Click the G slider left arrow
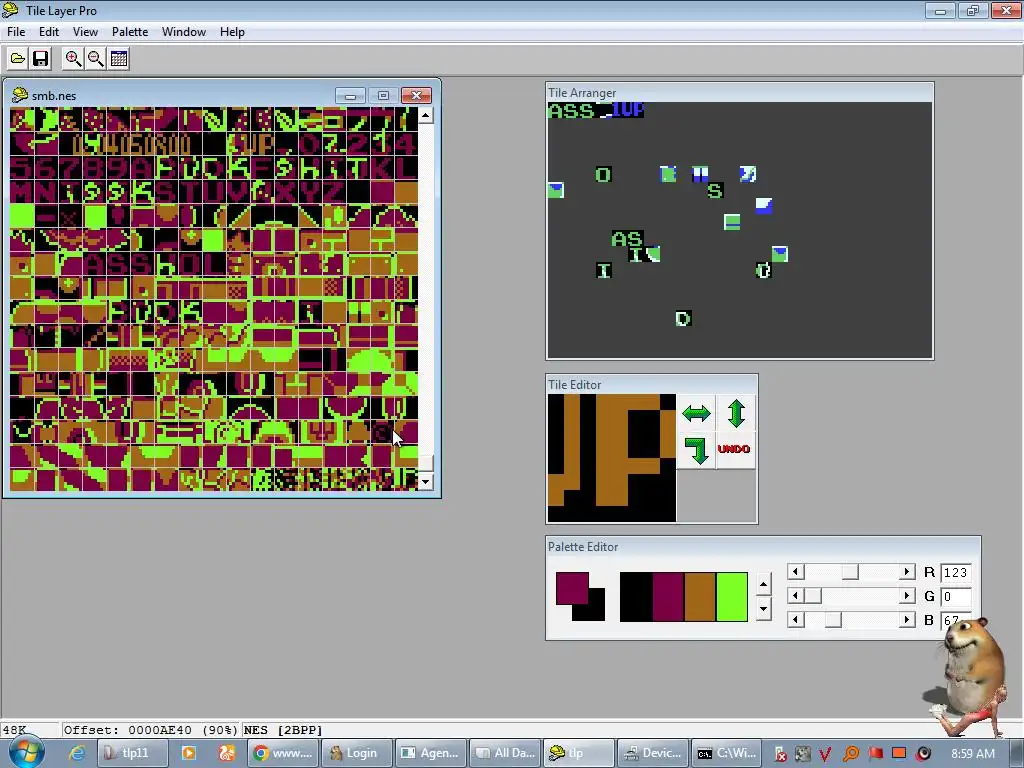The width and height of the screenshot is (1024, 768). click(x=795, y=596)
